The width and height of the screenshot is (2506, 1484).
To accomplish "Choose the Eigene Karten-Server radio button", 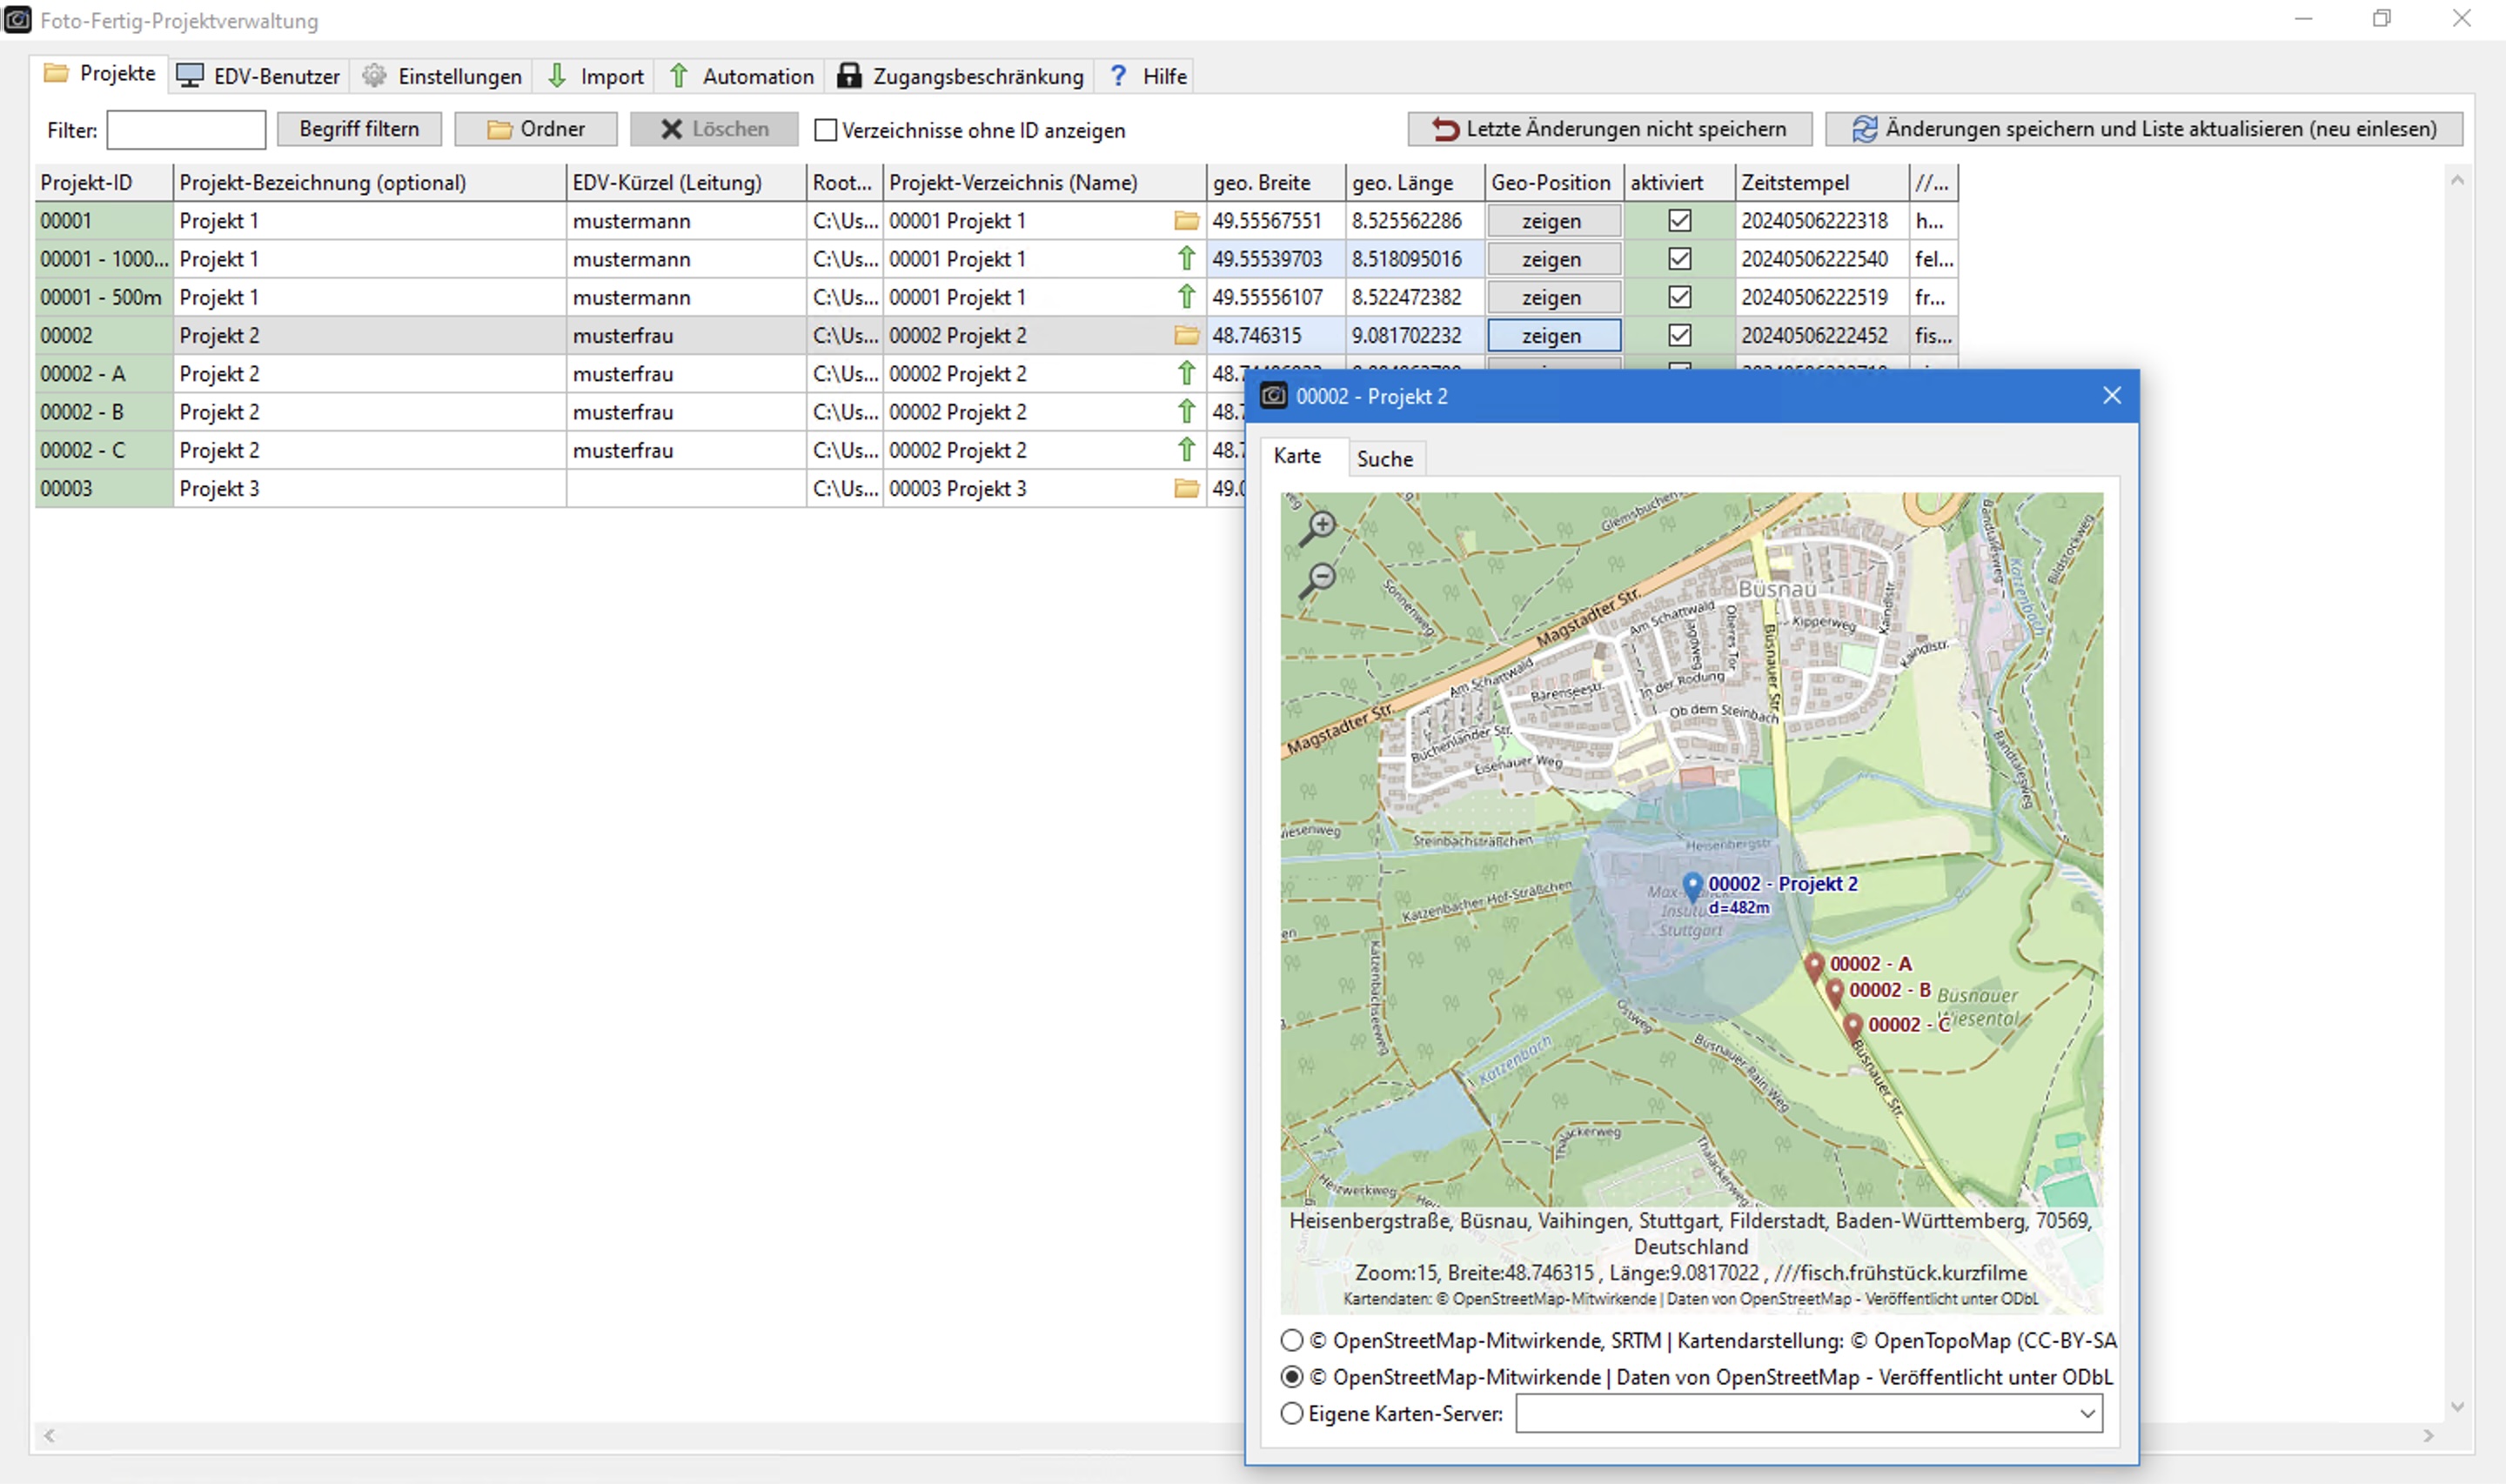I will tap(1292, 1413).
